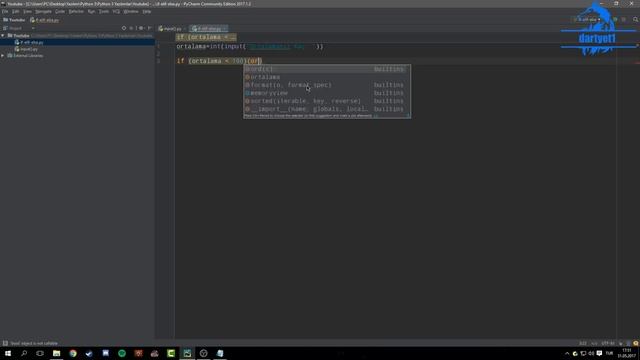Choose __import__ from the completion list
Image resolution: width=640 pixels, height=360 pixels.
pos(327,109)
